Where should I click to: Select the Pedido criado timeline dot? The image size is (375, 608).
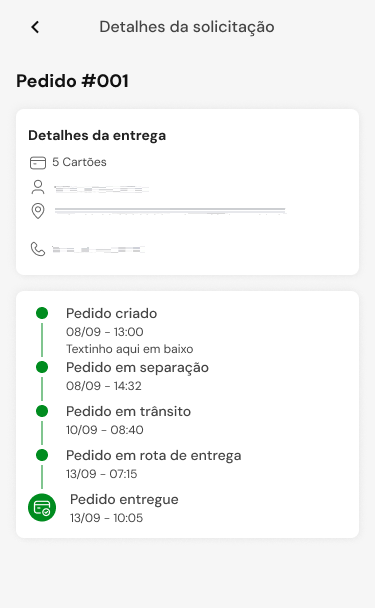[x=42, y=313]
